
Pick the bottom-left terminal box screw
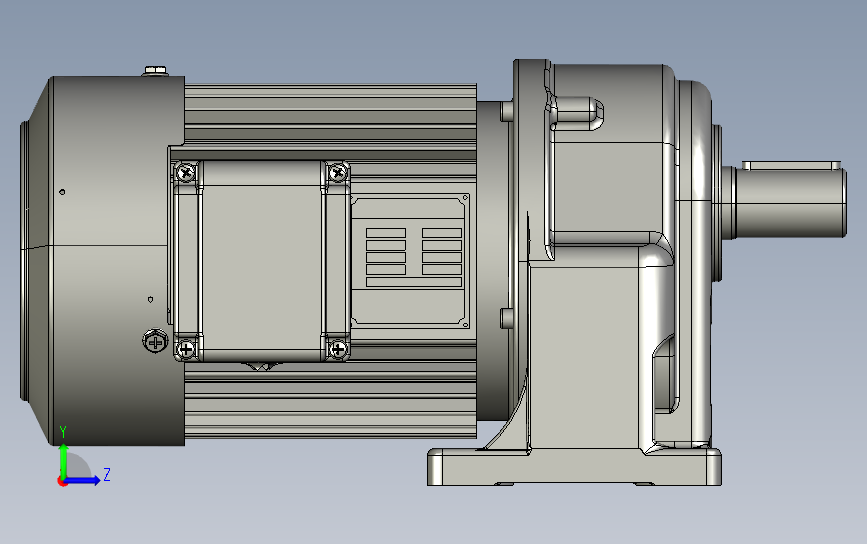[x=186, y=349]
